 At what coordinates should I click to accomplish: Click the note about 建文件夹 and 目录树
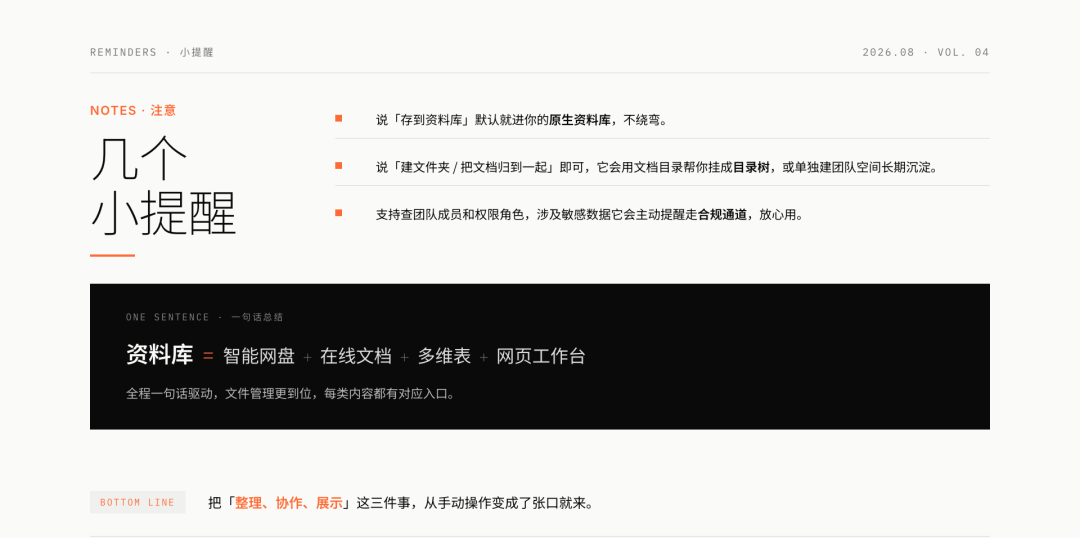point(657,167)
